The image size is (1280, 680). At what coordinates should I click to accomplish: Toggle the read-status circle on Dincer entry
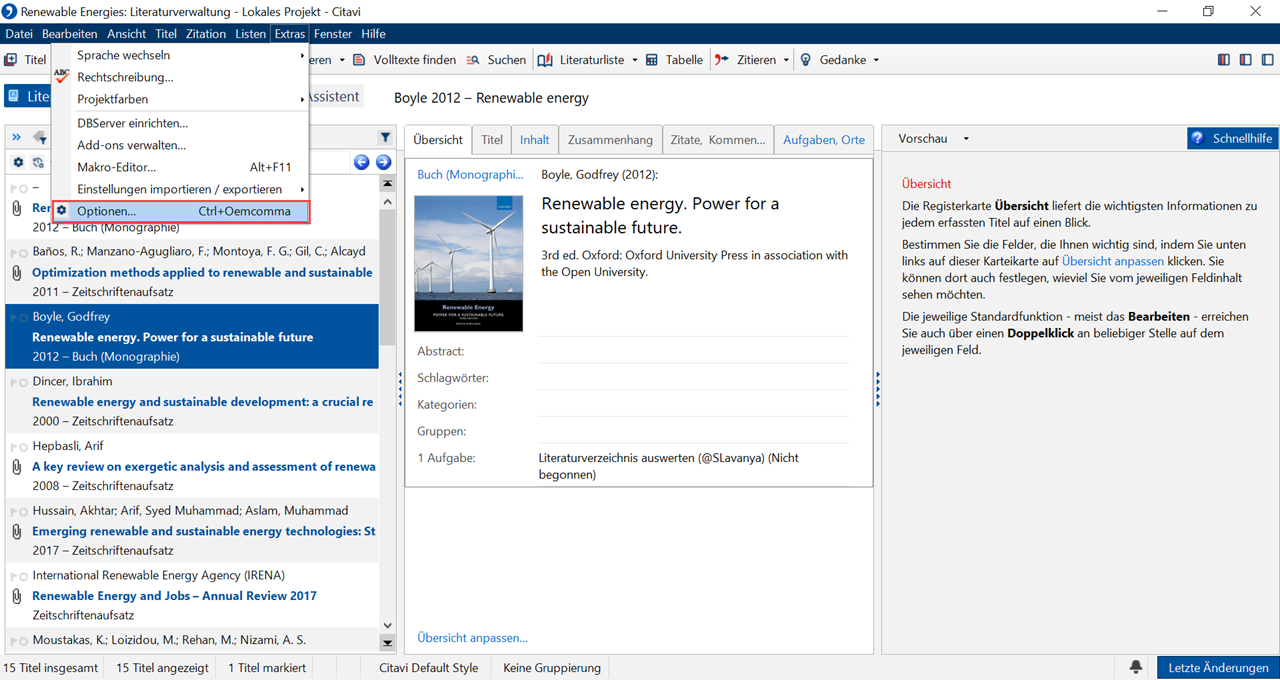tap(24, 382)
